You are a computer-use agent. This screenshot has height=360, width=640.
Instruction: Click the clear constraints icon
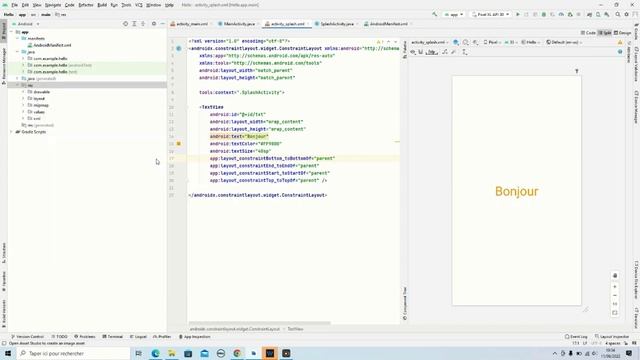[445, 52]
